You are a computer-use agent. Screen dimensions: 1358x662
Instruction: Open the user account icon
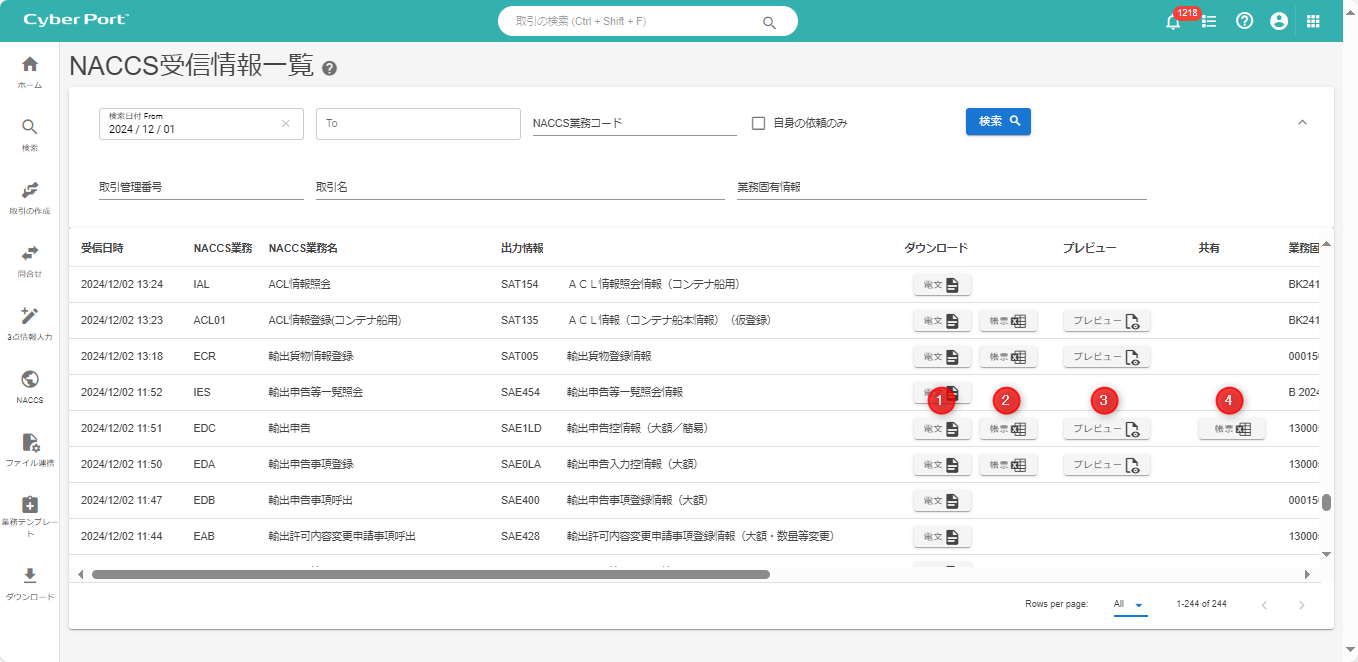(1278, 21)
